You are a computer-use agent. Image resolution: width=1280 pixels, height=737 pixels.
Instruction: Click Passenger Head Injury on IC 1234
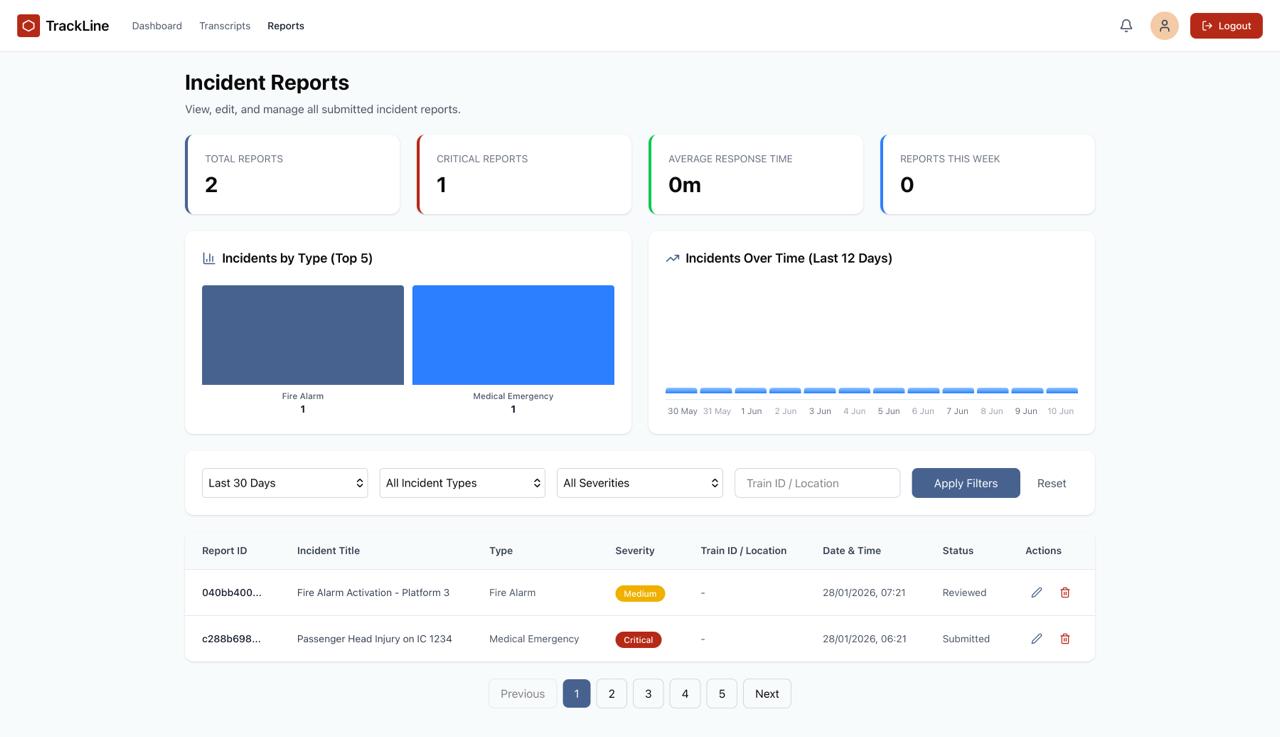(x=374, y=638)
